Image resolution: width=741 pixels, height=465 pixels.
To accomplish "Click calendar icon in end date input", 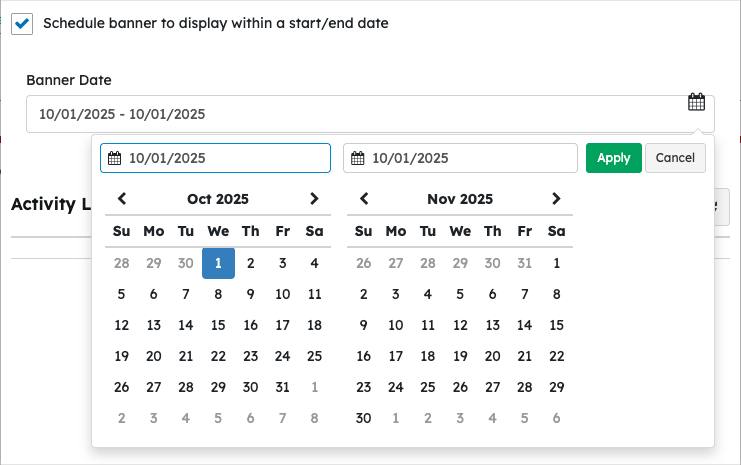I will click(x=358, y=158).
